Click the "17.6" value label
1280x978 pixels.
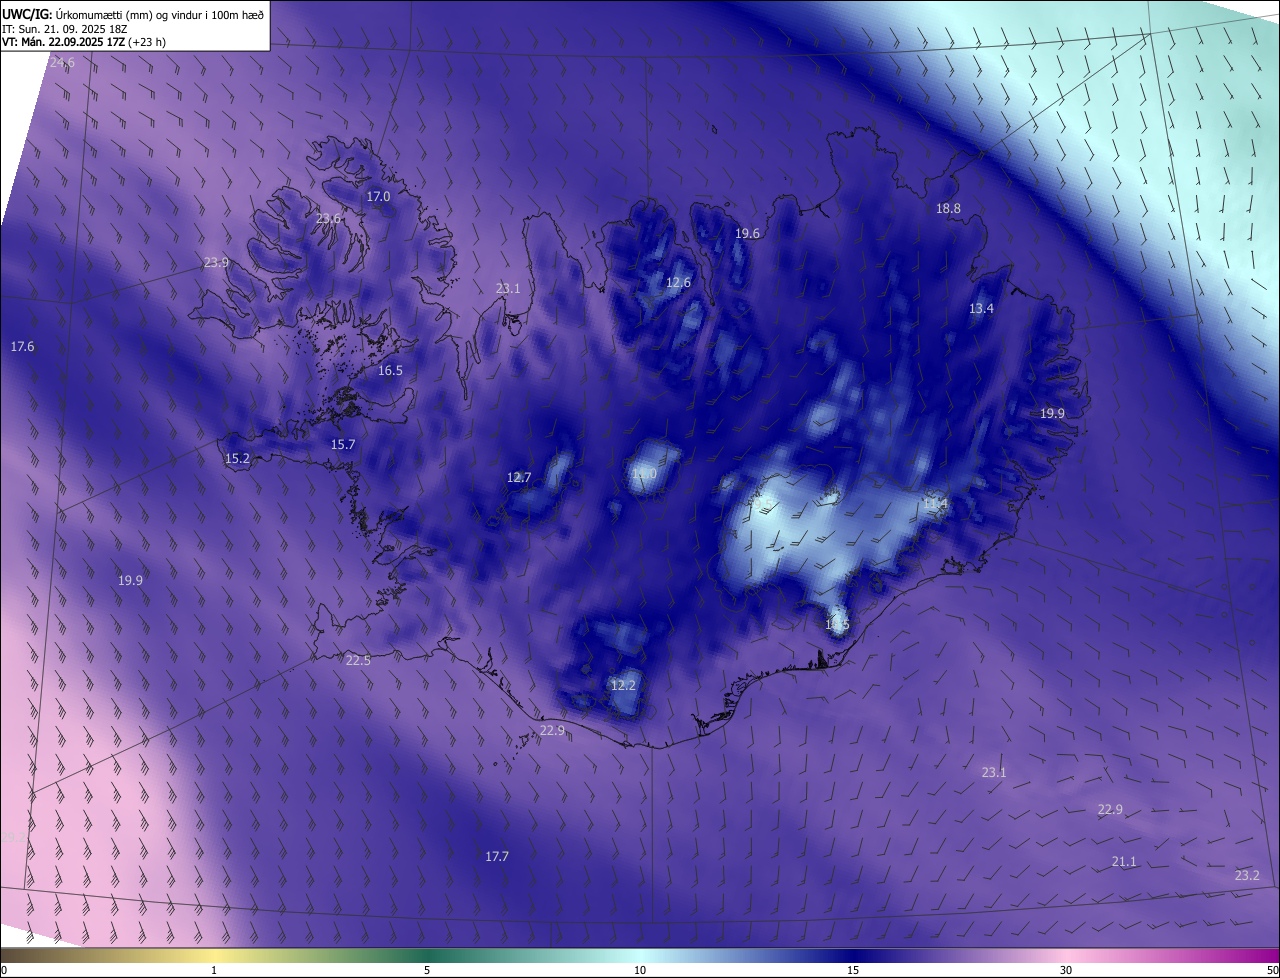[x=22, y=347]
